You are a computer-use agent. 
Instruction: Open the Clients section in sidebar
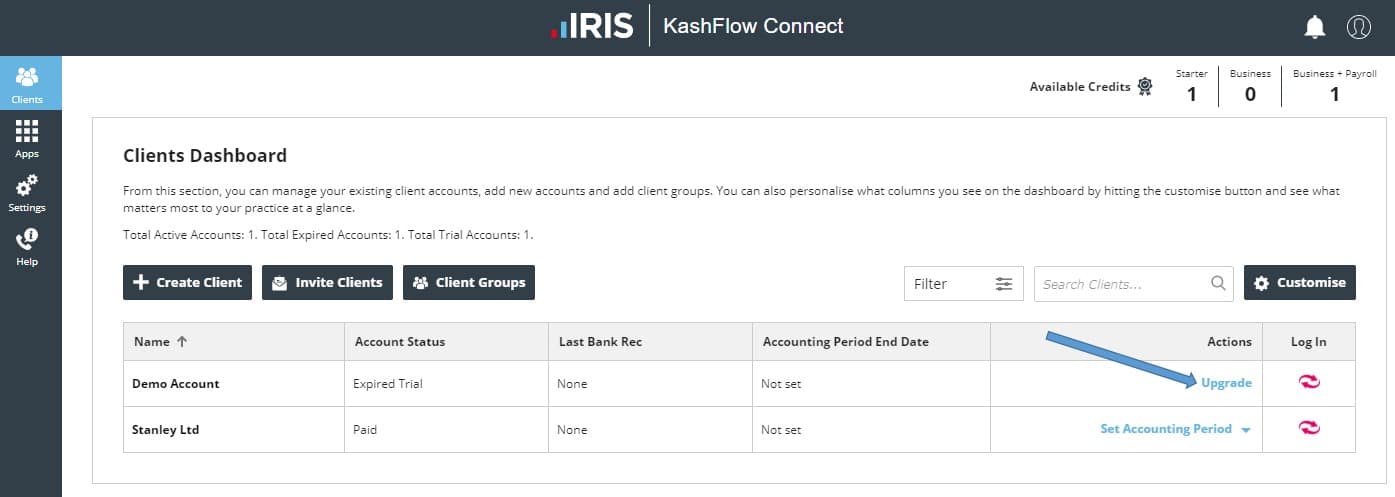point(27,84)
